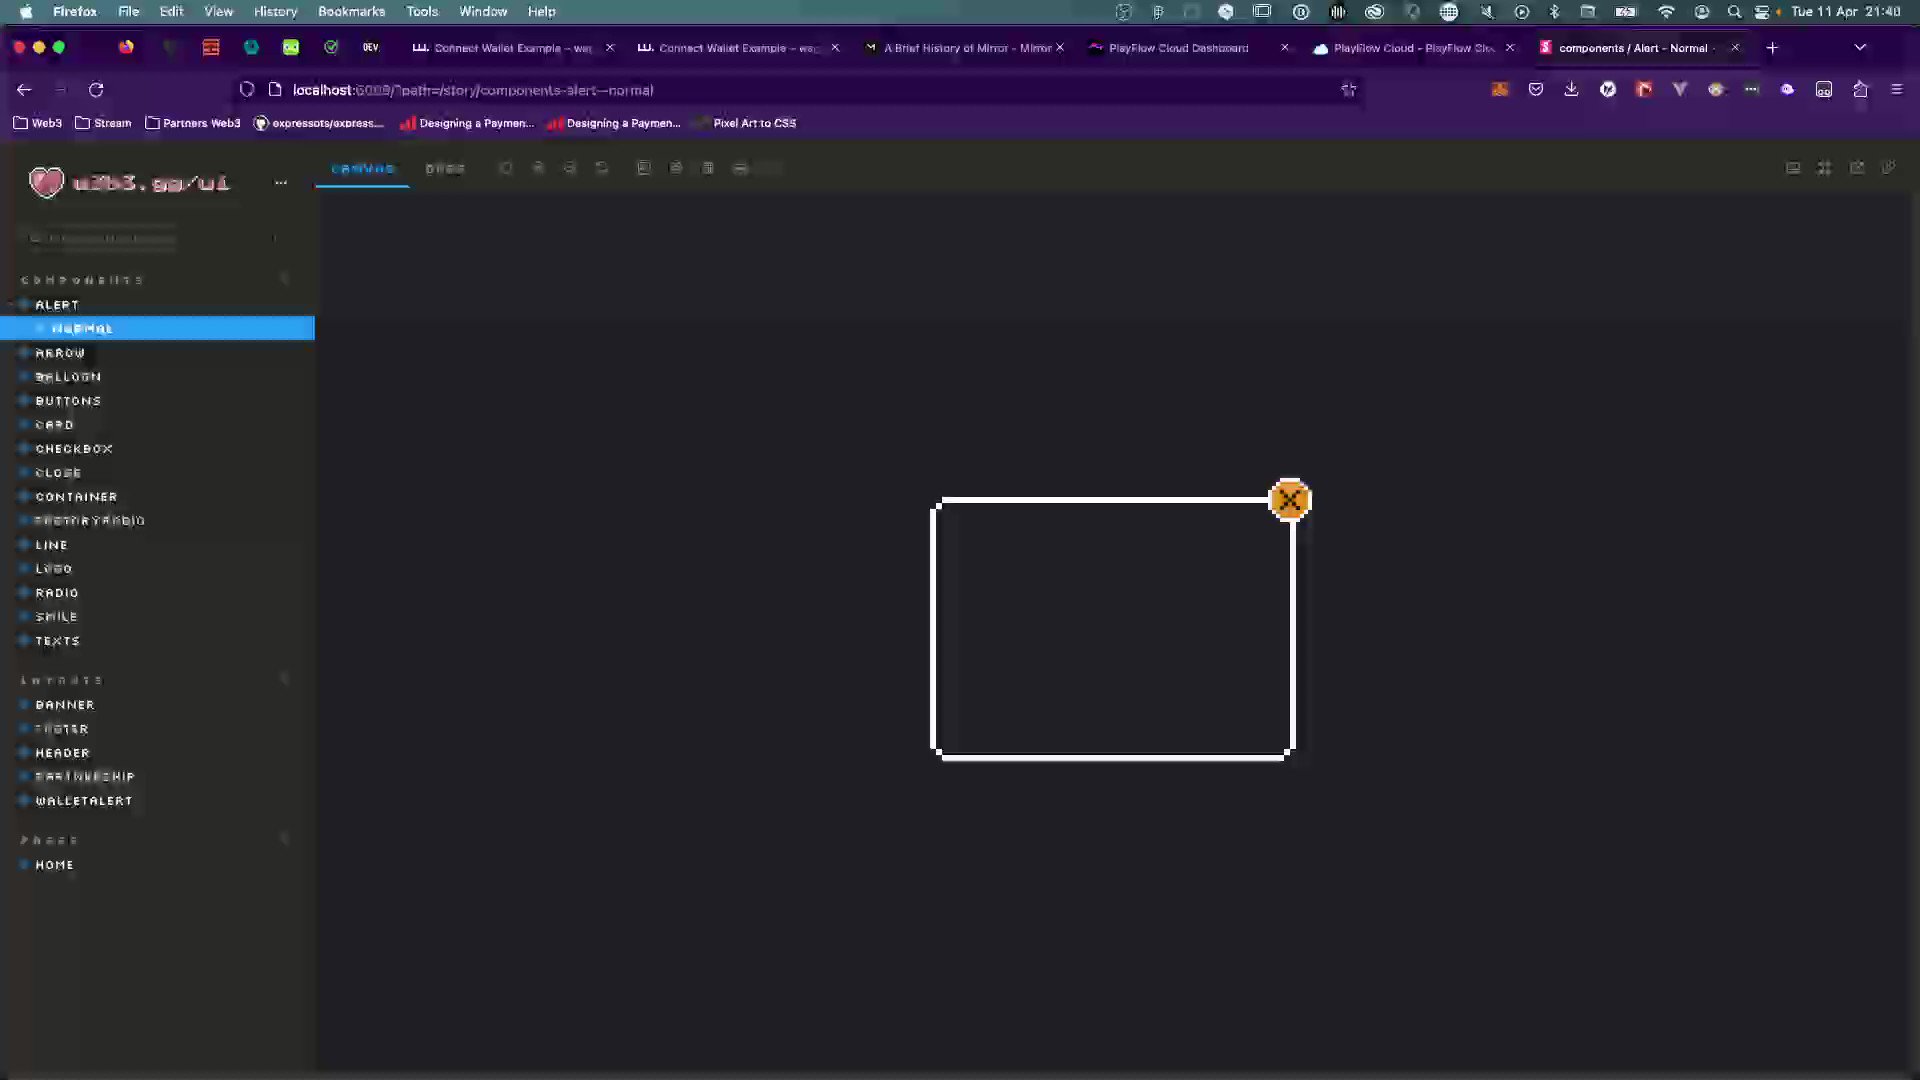Expand the CLOSE component
Viewport: 1920px width, 1080px height.
pyautogui.click(x=58, y=473)
